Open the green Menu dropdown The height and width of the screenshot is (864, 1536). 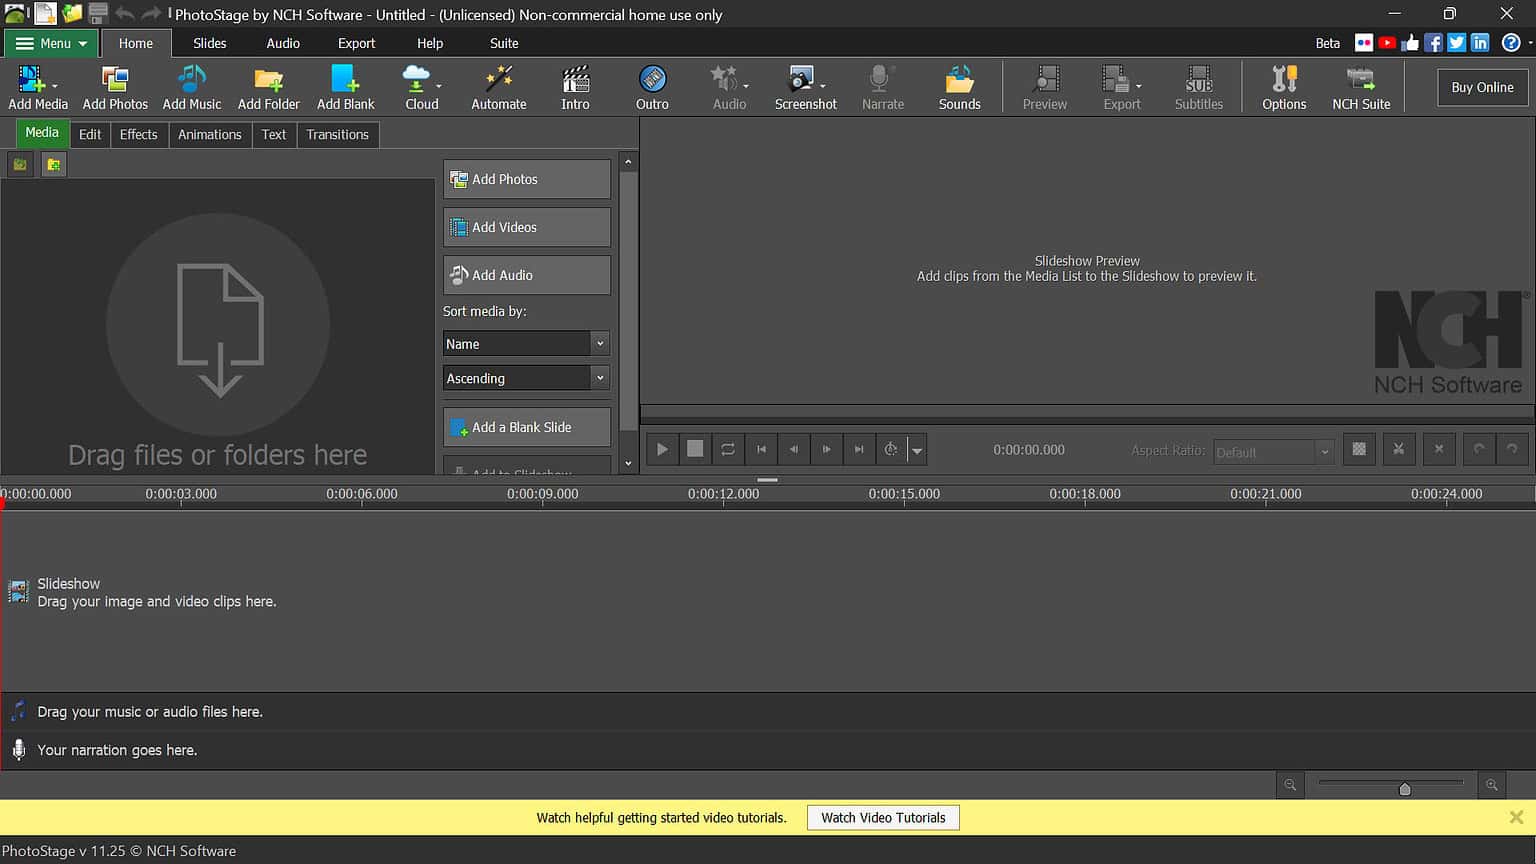(51, 43)
